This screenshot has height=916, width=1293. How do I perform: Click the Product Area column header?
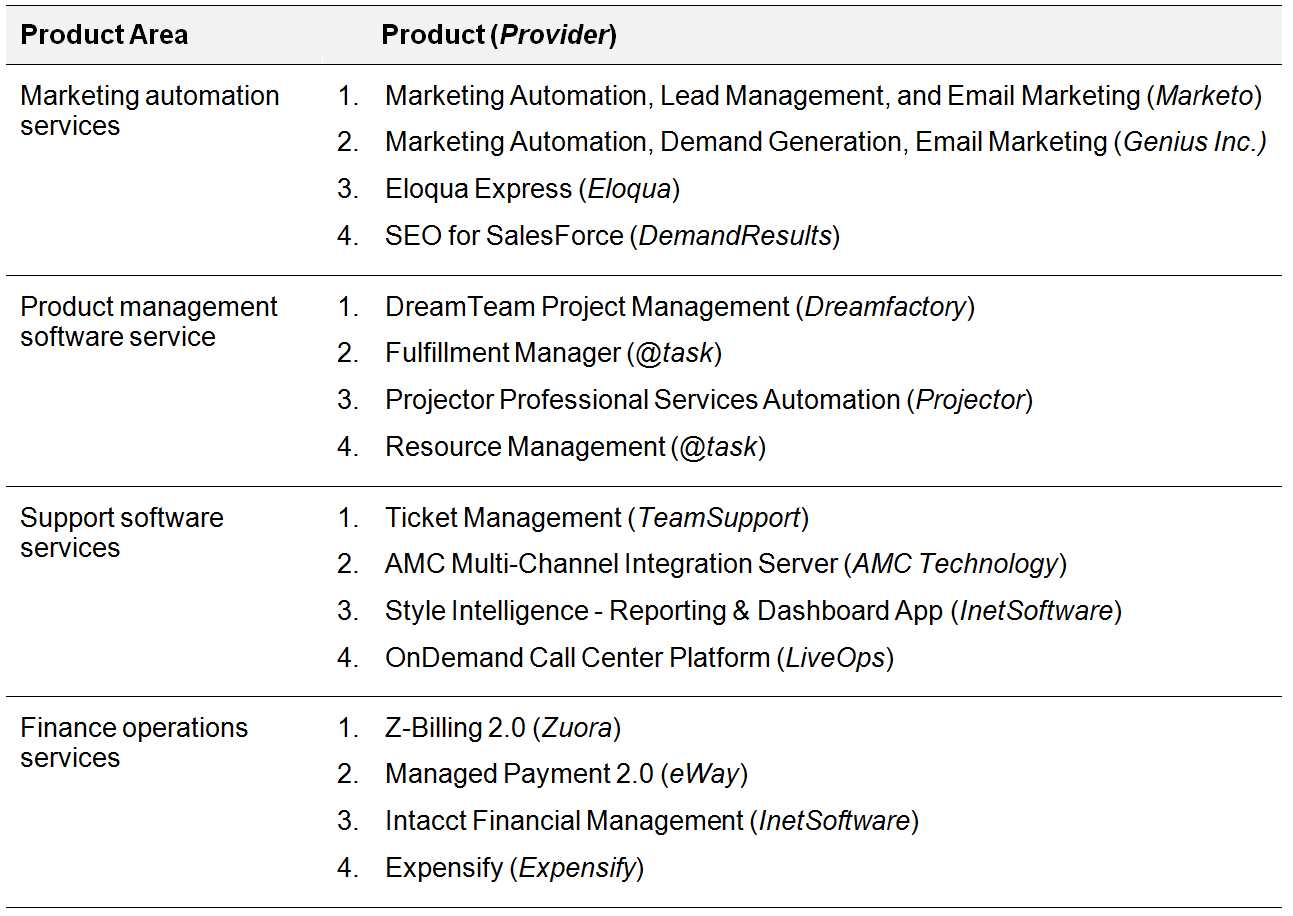(x=104, y=35)
